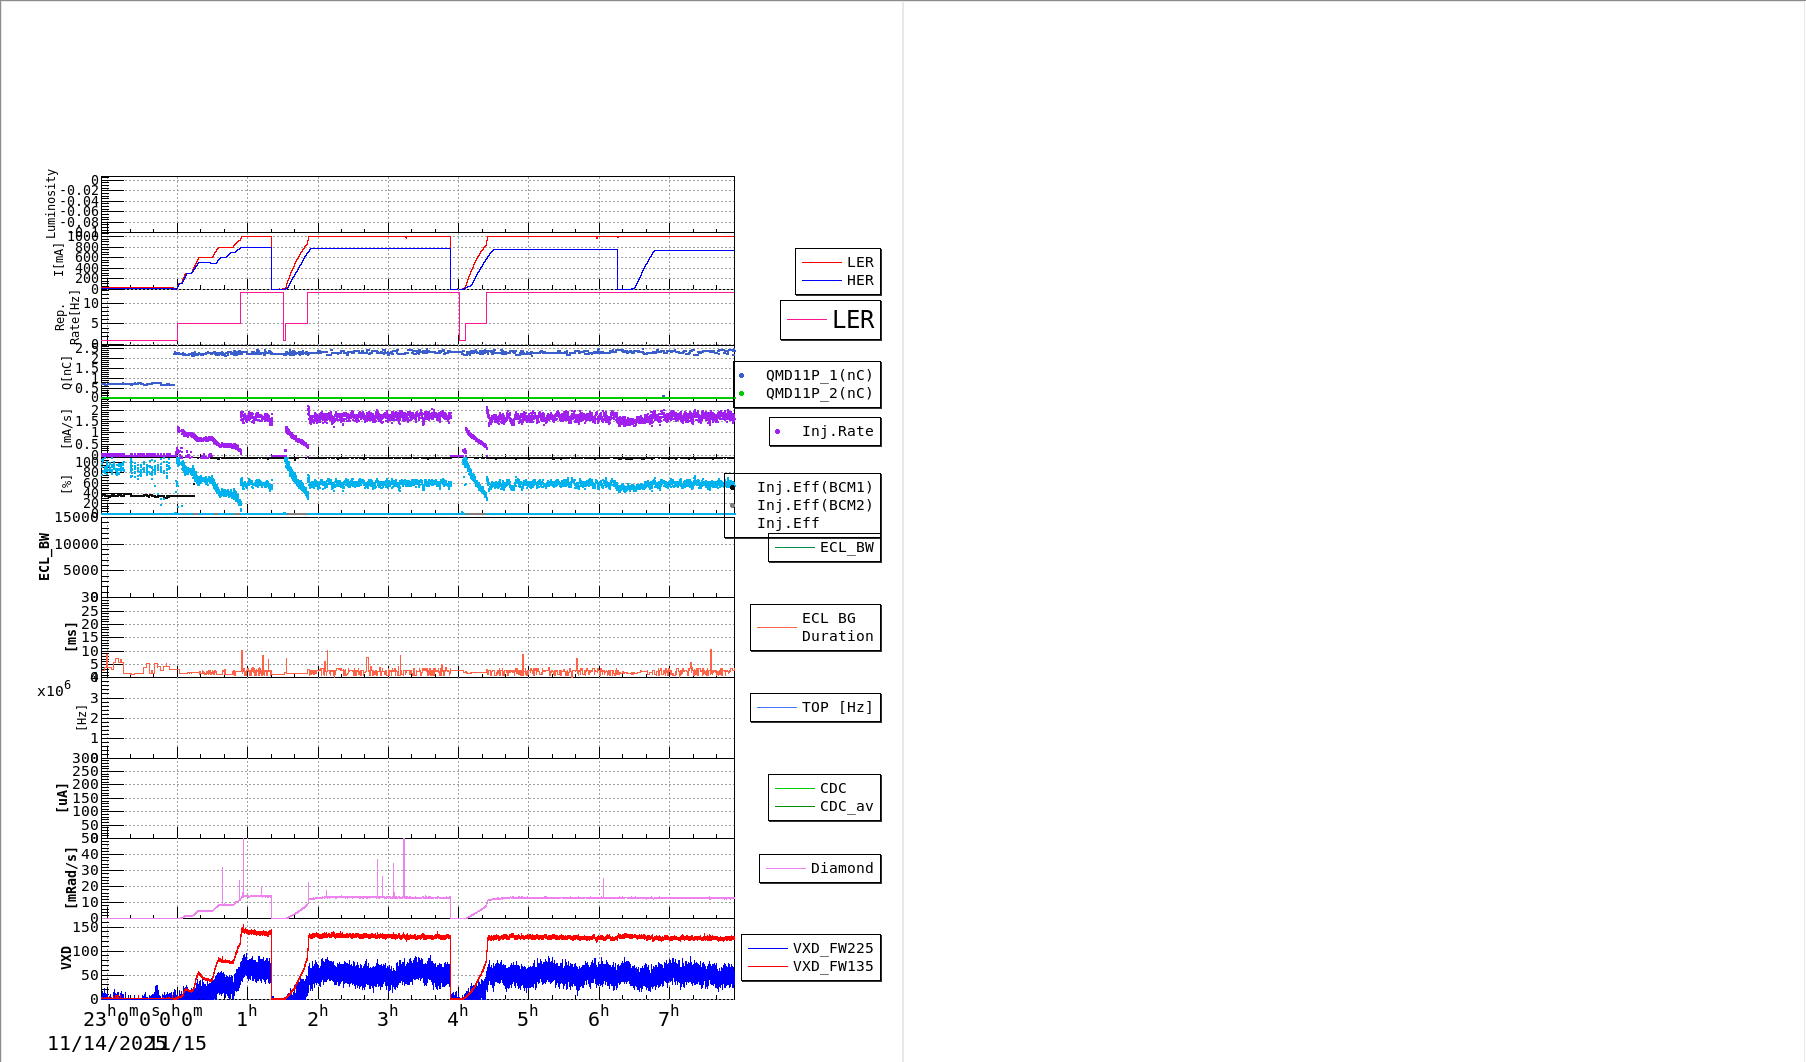The width and height of the screenshot is (1806, 1062).
Task: Click the ECL_BW legend line sample
Action: tap(794, 548)
